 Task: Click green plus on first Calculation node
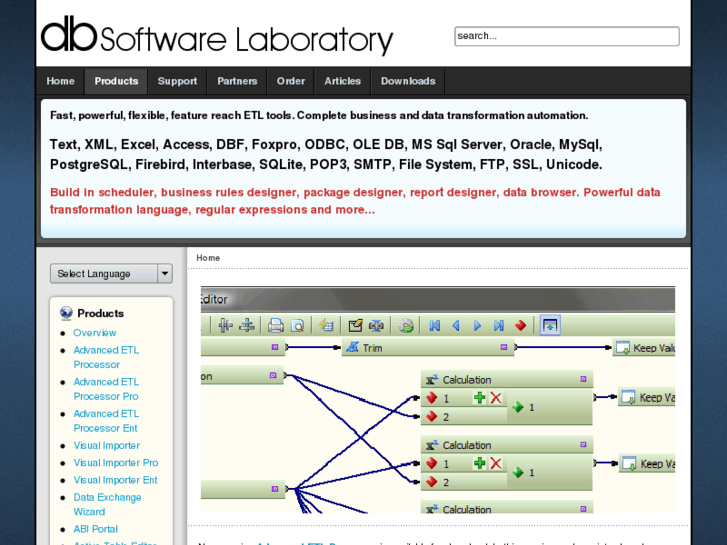click(x=479, y=398)
